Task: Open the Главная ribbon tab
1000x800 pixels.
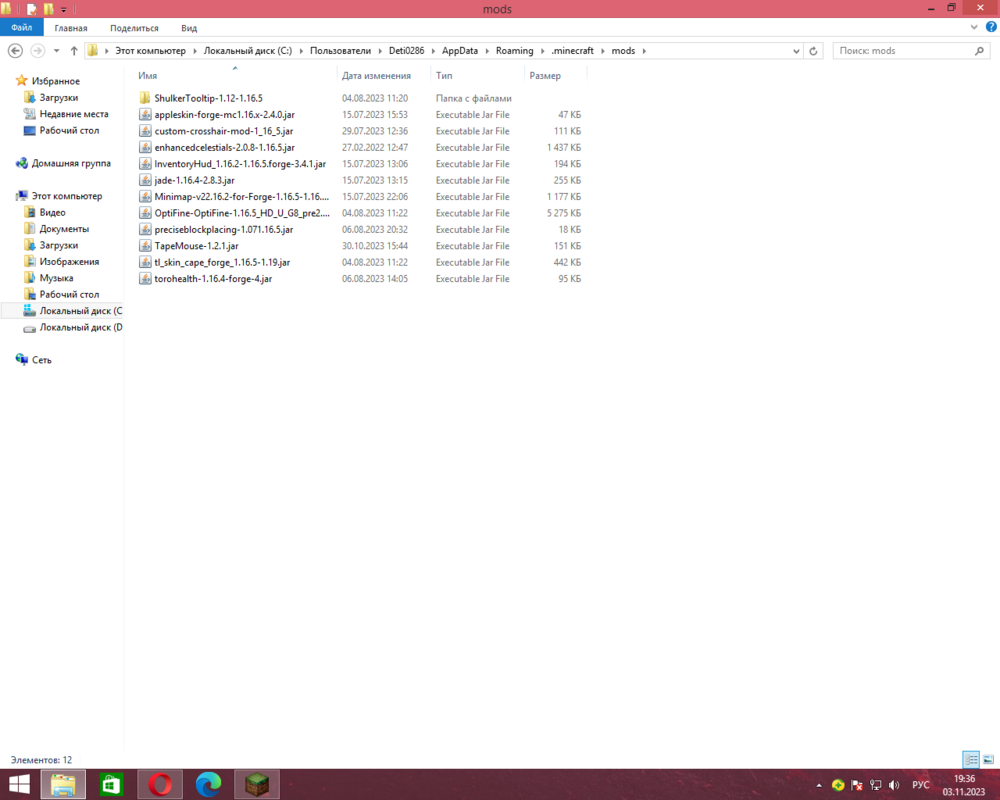Action: coord(71,28)
